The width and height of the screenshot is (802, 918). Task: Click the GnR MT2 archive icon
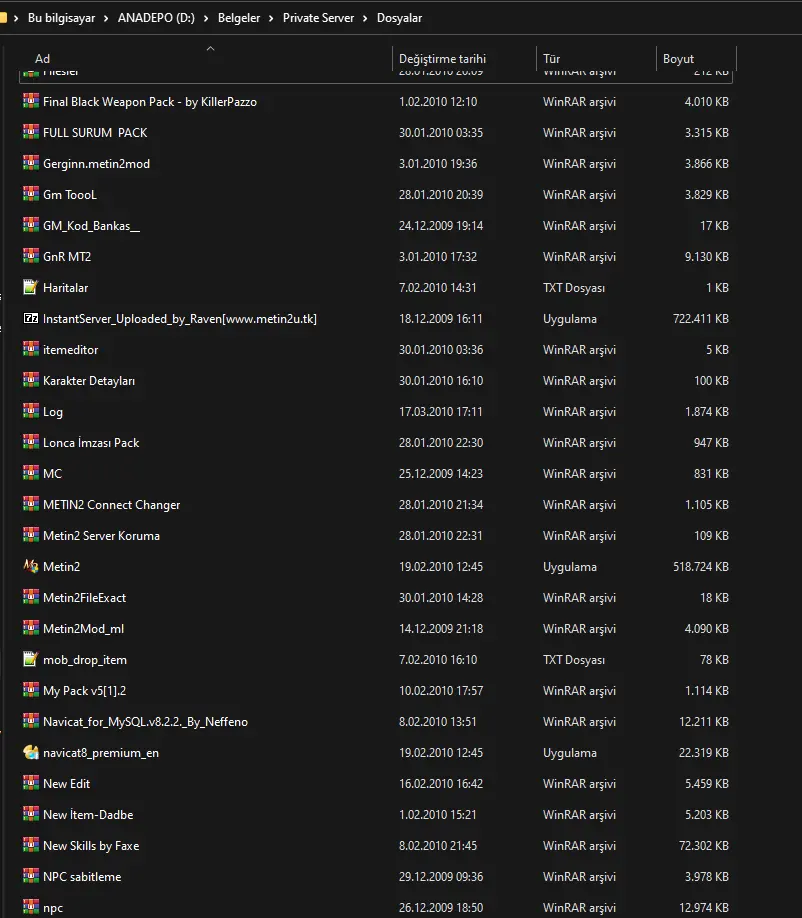click(31, 256)
